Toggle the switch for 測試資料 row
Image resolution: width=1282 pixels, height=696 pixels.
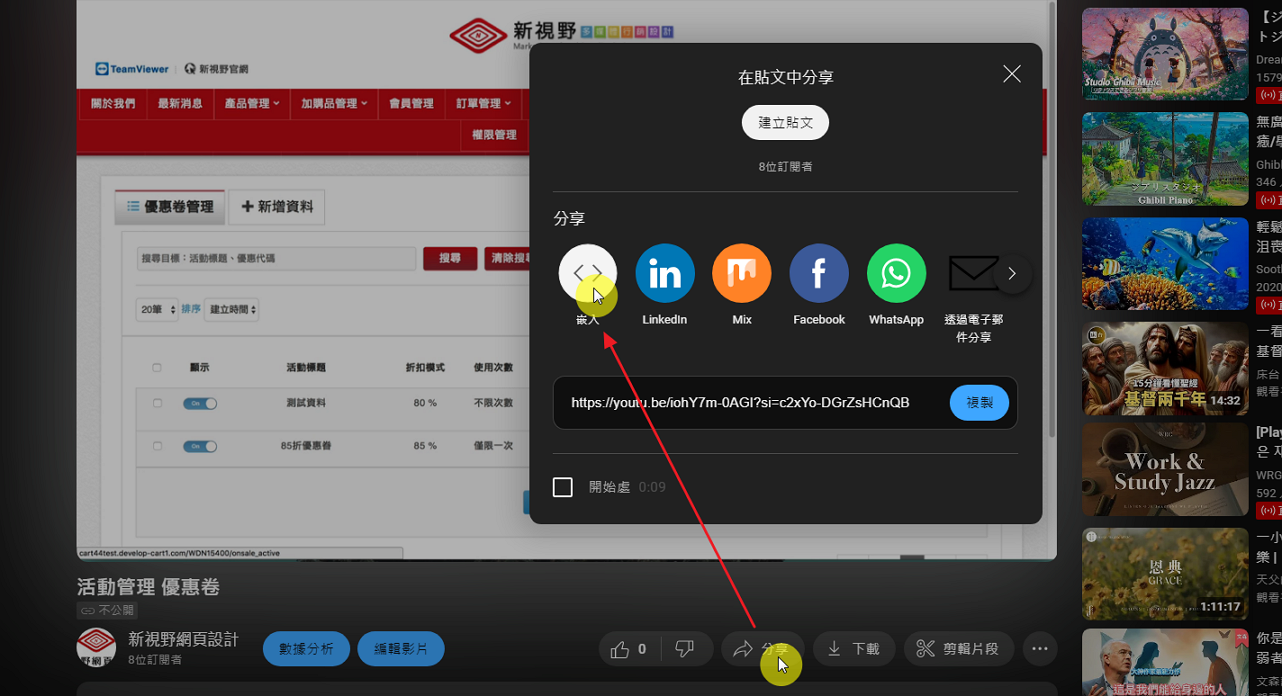(200, 403)
